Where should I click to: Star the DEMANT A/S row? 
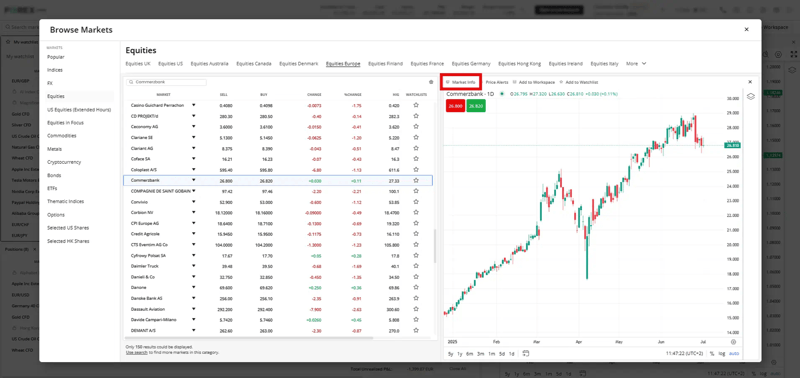416,330
